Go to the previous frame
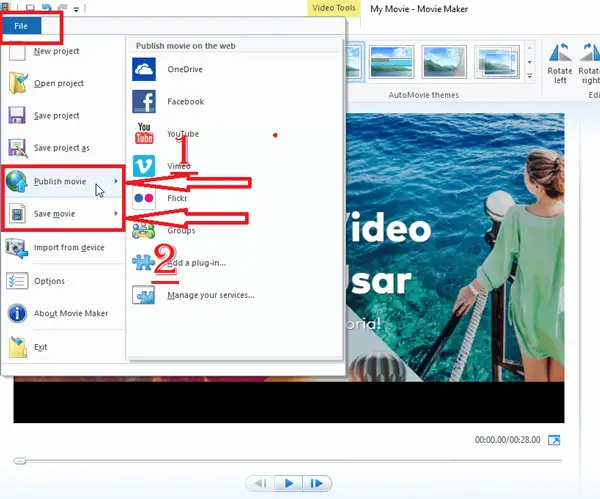This screenshot has width=600, height=499. click(x=261, y=483)
